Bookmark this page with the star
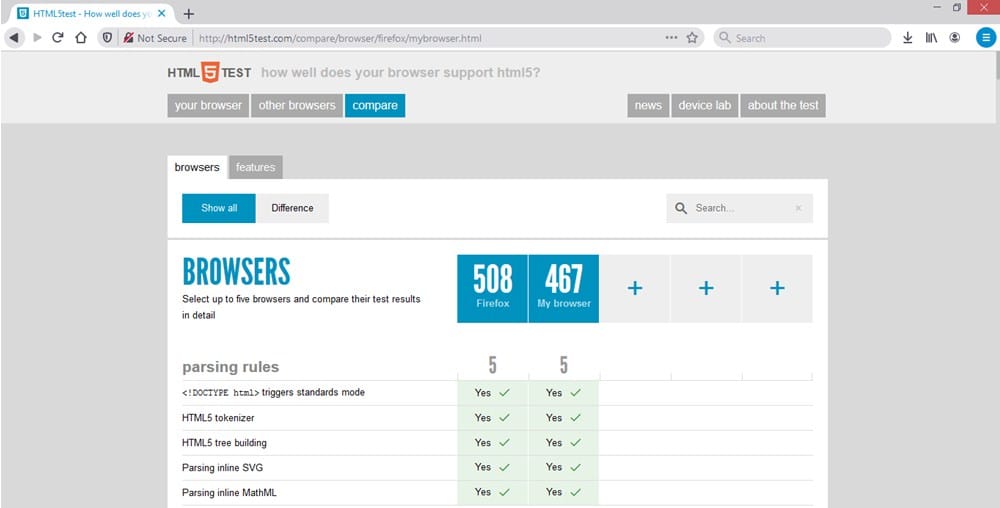This screenshot has width=1000, height=508. [692, 38]
